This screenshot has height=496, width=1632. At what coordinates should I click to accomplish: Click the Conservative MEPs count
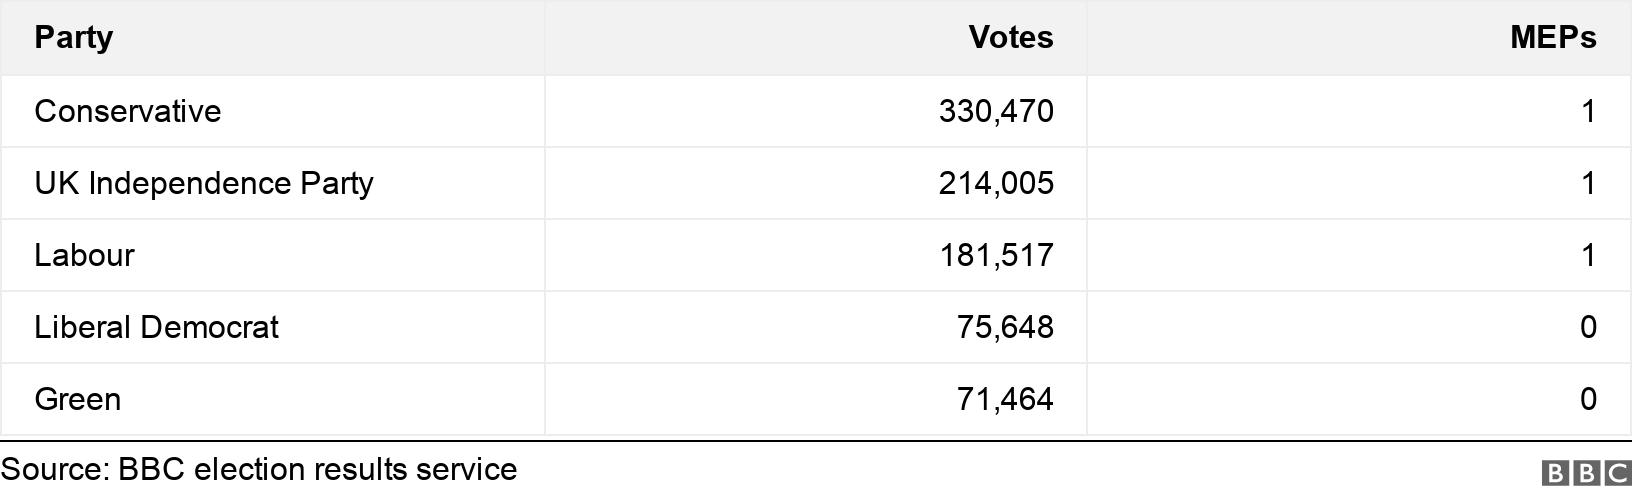(1588, 111)
